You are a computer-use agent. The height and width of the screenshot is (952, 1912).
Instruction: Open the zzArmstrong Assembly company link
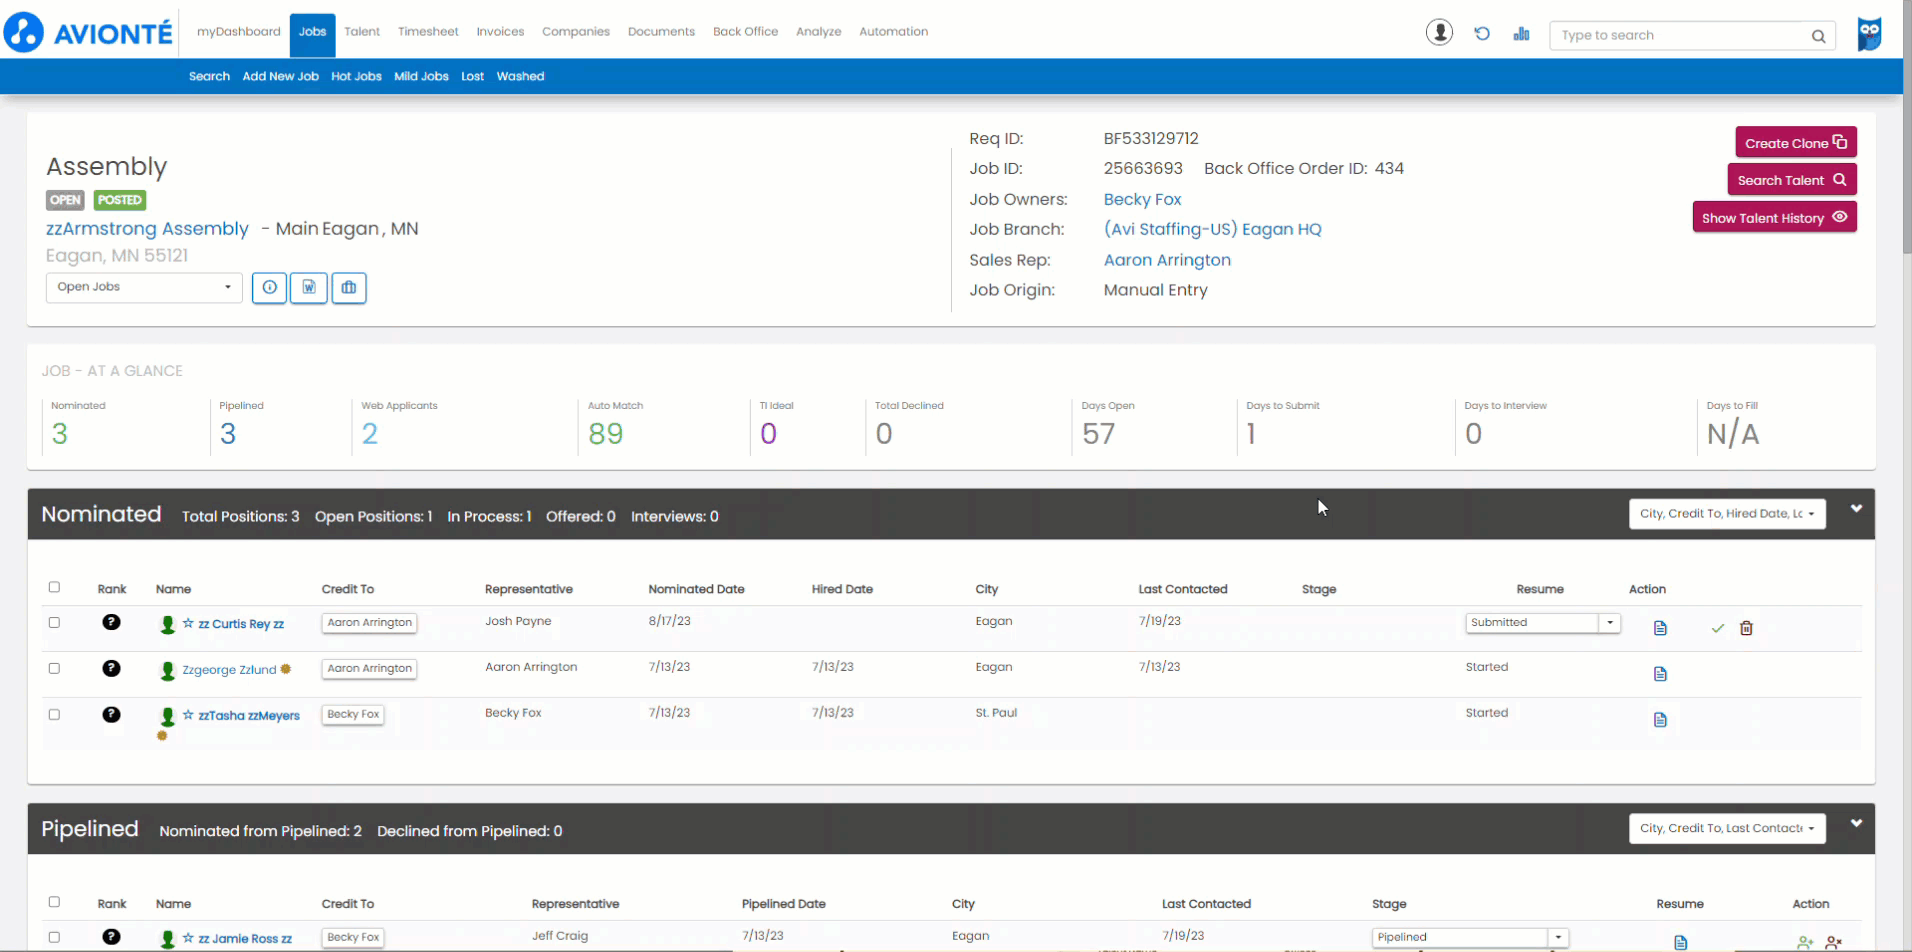coord(147,229)
